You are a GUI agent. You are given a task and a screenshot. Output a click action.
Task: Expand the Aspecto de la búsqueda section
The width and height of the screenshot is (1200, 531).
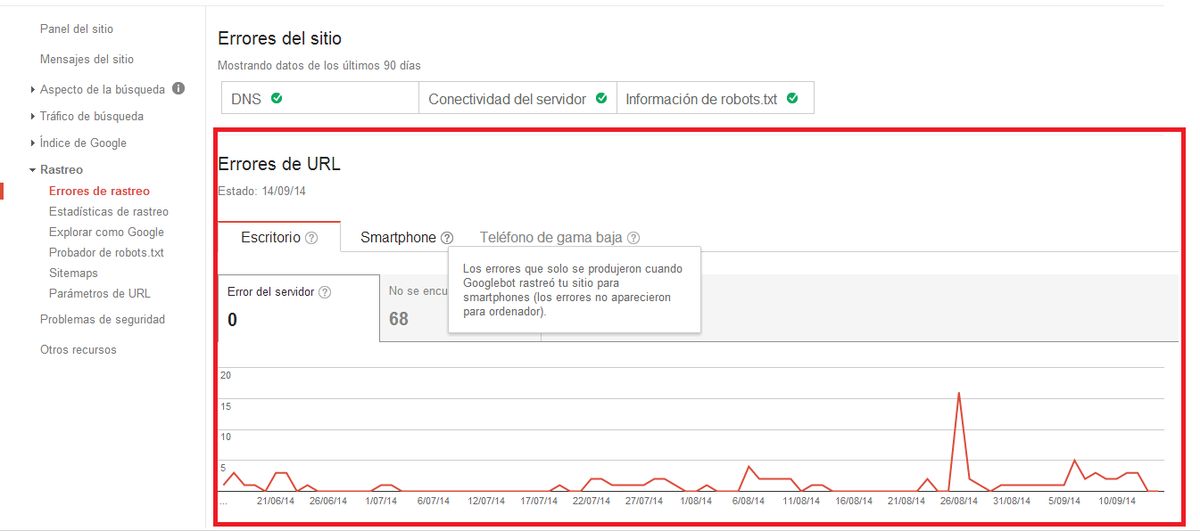[101, 89]
